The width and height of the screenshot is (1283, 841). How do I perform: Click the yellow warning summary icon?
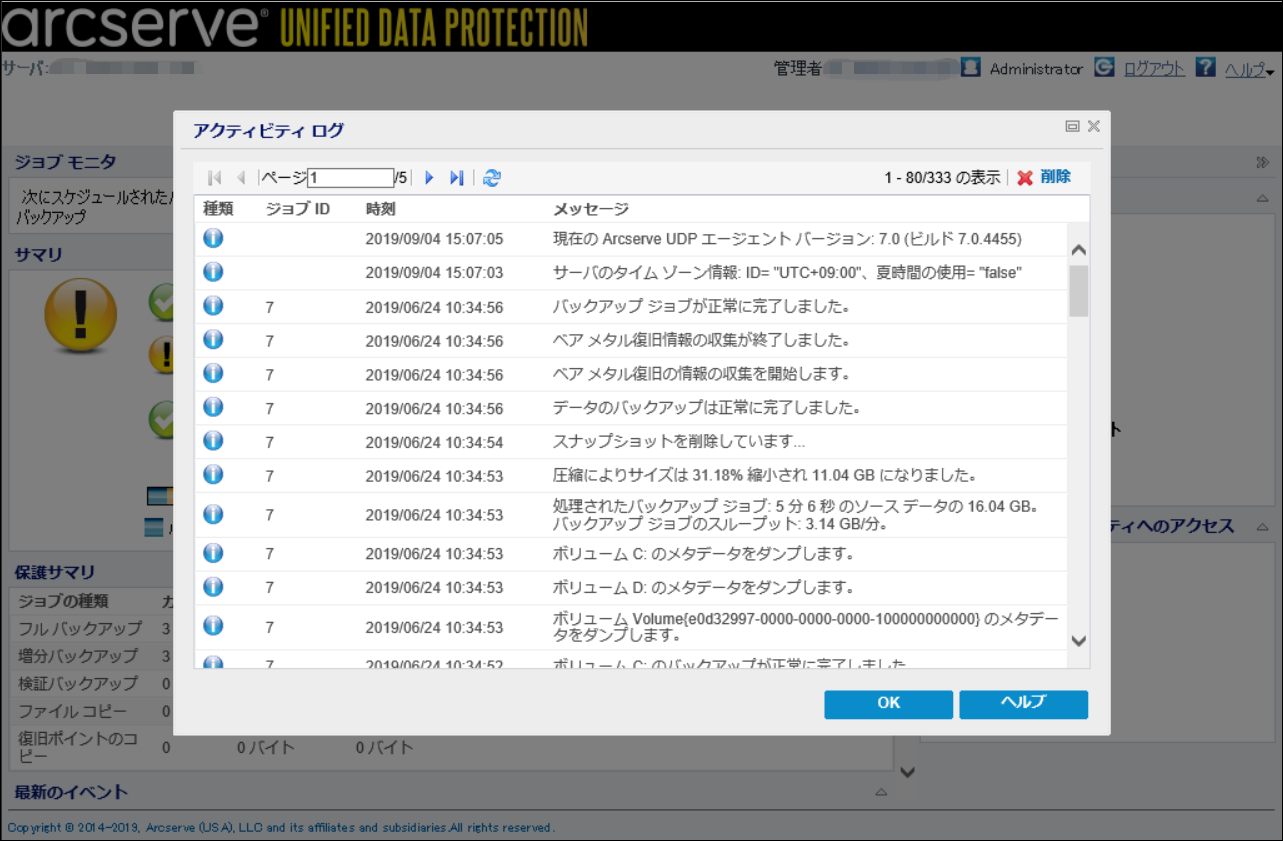tap(80, 315)
